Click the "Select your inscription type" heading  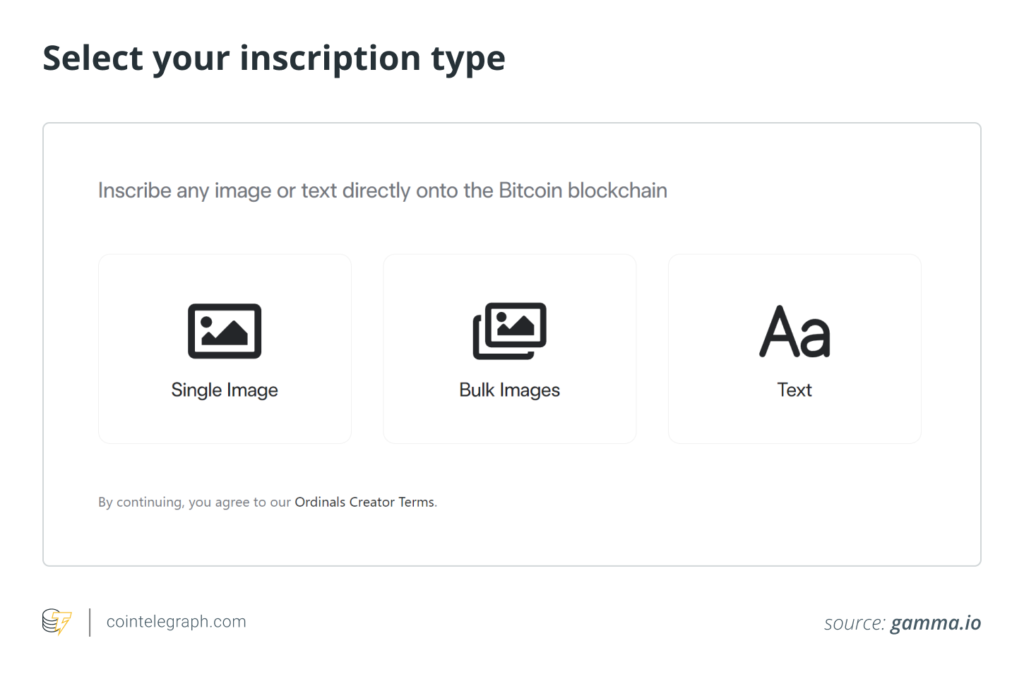pos(273,59)
